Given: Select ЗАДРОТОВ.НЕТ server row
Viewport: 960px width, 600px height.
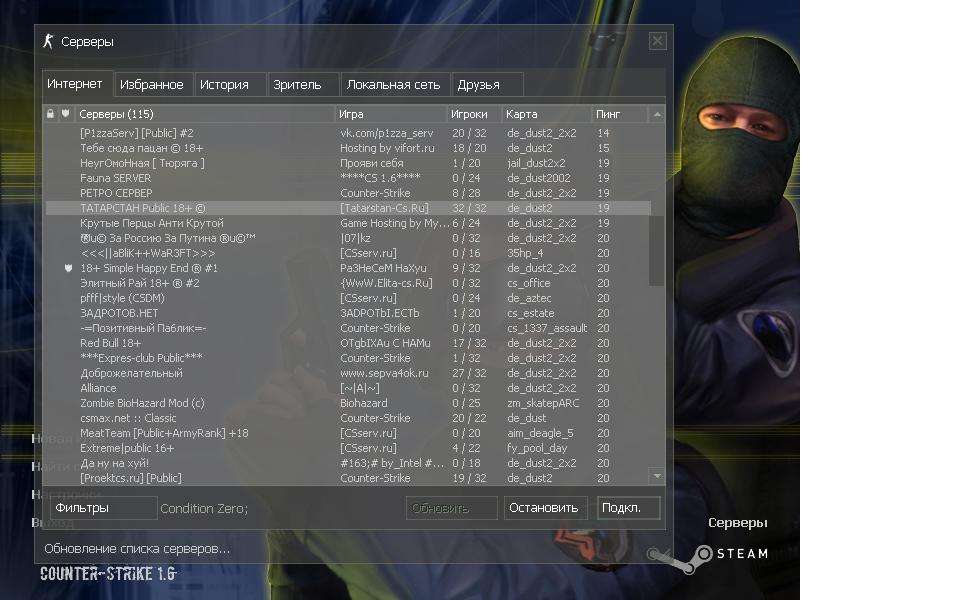Looking at the screenshot, I should click(x=348, y=313).
